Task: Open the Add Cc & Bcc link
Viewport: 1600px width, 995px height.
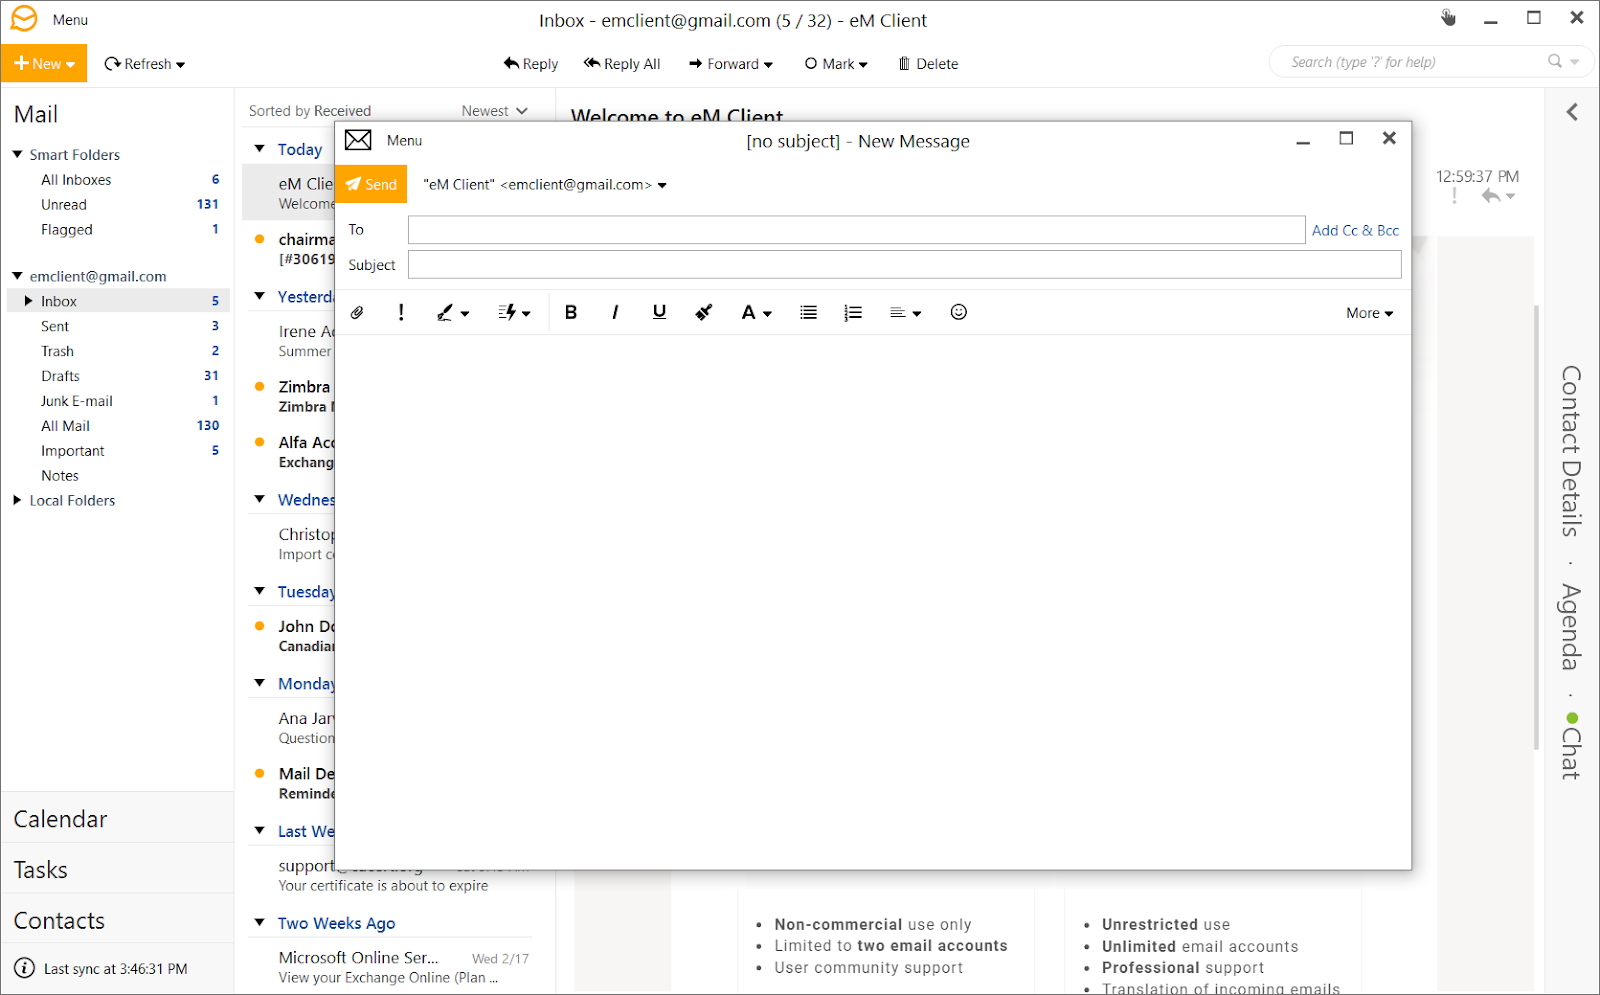Action: coord(1355,230)
